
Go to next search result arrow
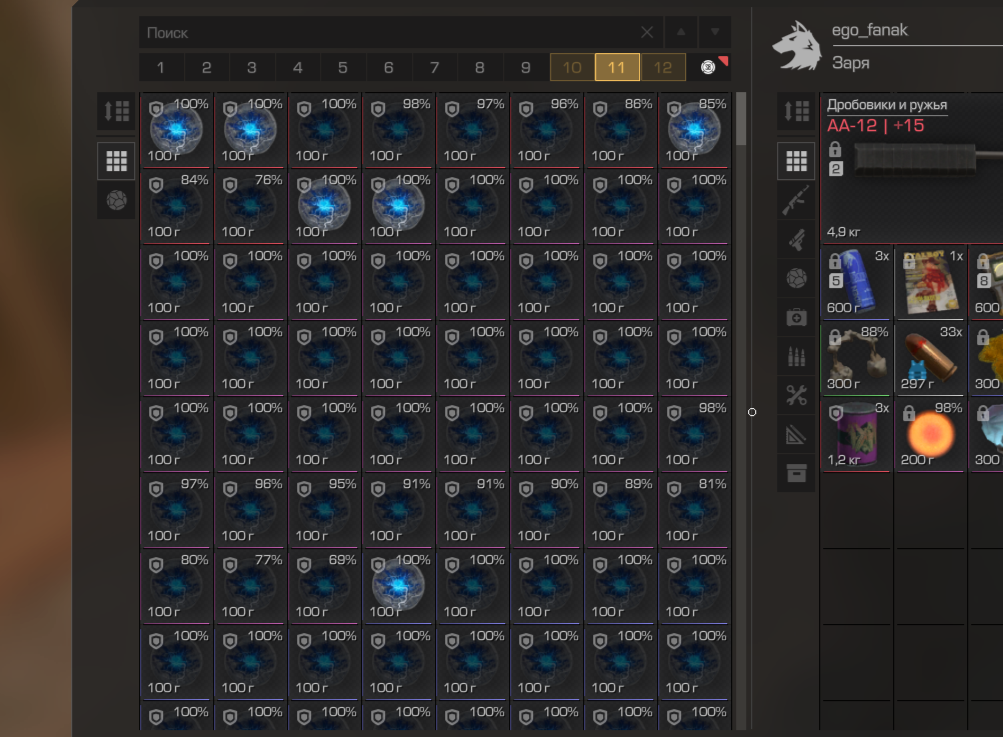click(x=715, y=32)
